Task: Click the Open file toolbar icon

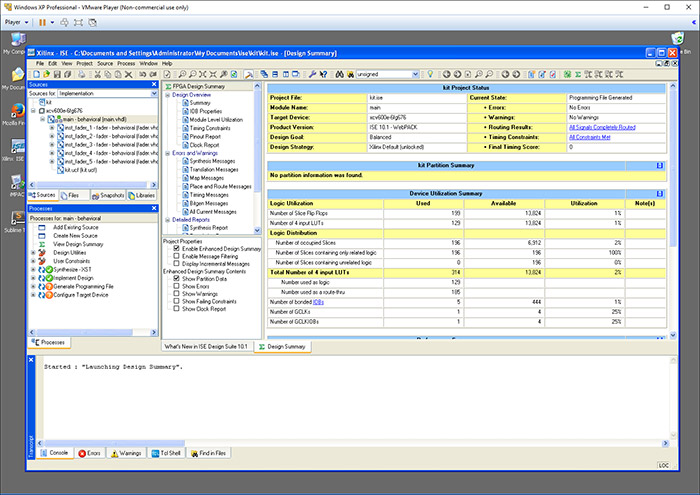Action: (x=46, y=75)
